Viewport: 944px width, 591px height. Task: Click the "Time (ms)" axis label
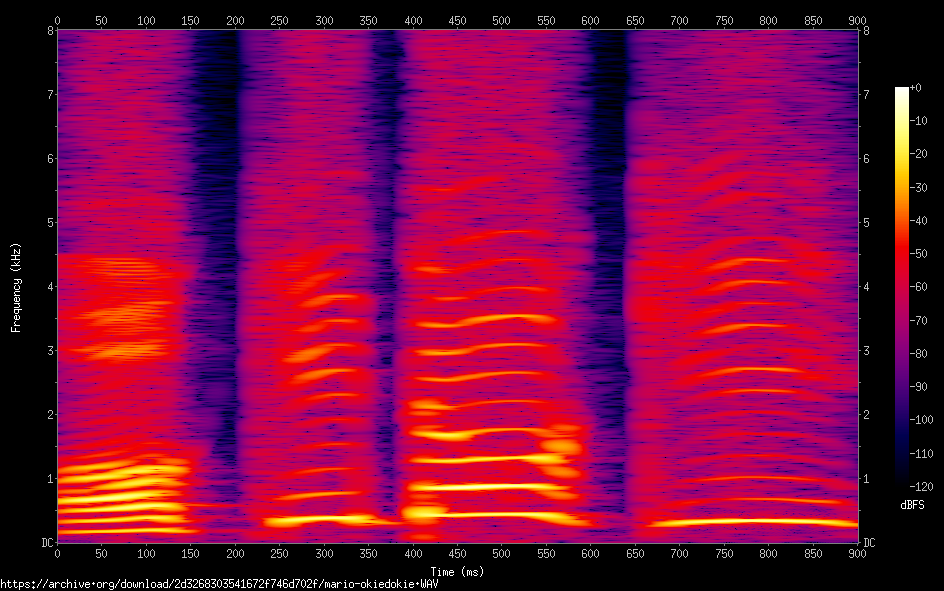457,572
